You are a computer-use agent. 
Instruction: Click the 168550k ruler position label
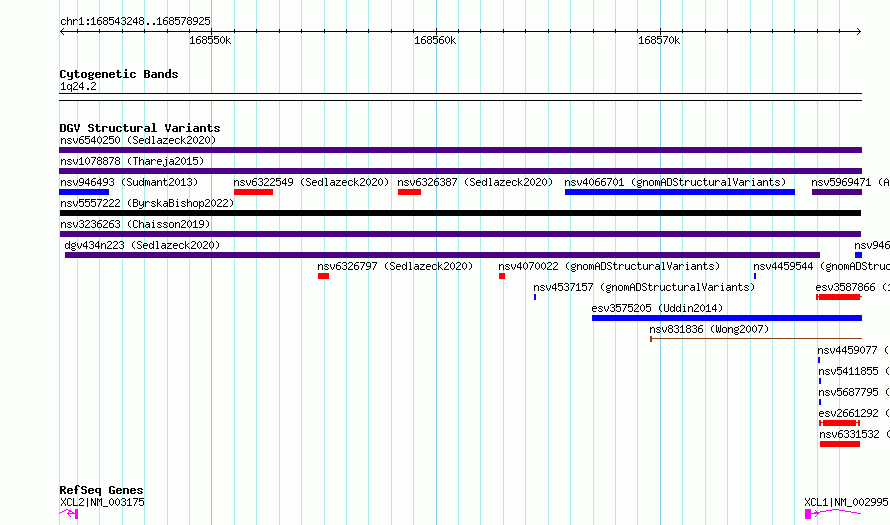(x=210, y=41)
